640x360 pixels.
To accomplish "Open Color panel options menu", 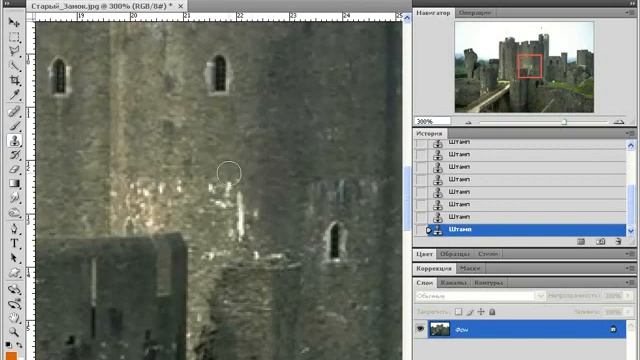I will point(630,254).
